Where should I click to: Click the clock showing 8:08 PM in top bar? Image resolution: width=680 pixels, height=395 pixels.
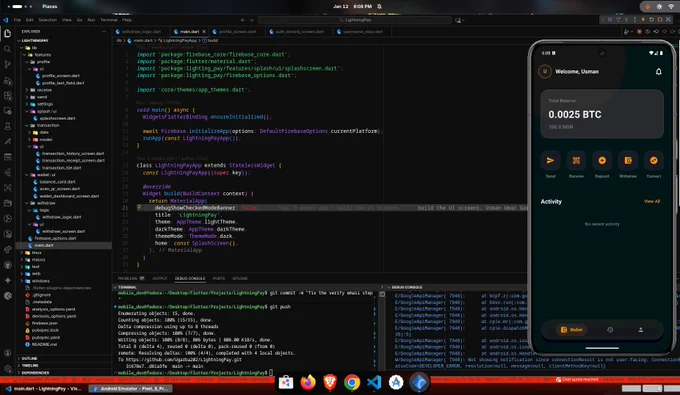(x=352, y=7)
